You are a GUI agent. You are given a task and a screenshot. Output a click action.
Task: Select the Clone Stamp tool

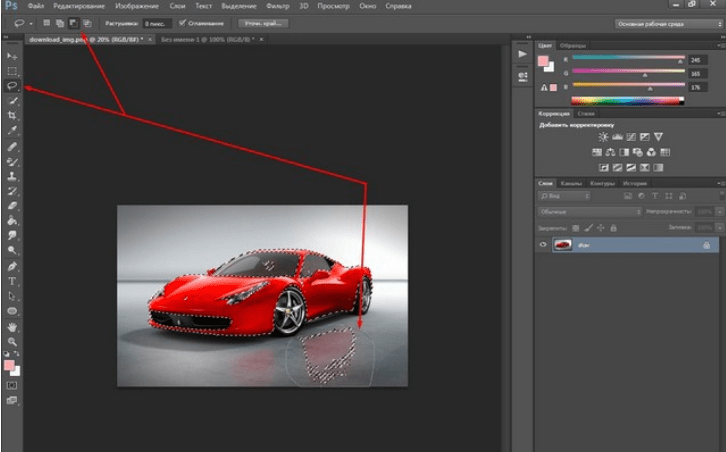pos(12,176)
